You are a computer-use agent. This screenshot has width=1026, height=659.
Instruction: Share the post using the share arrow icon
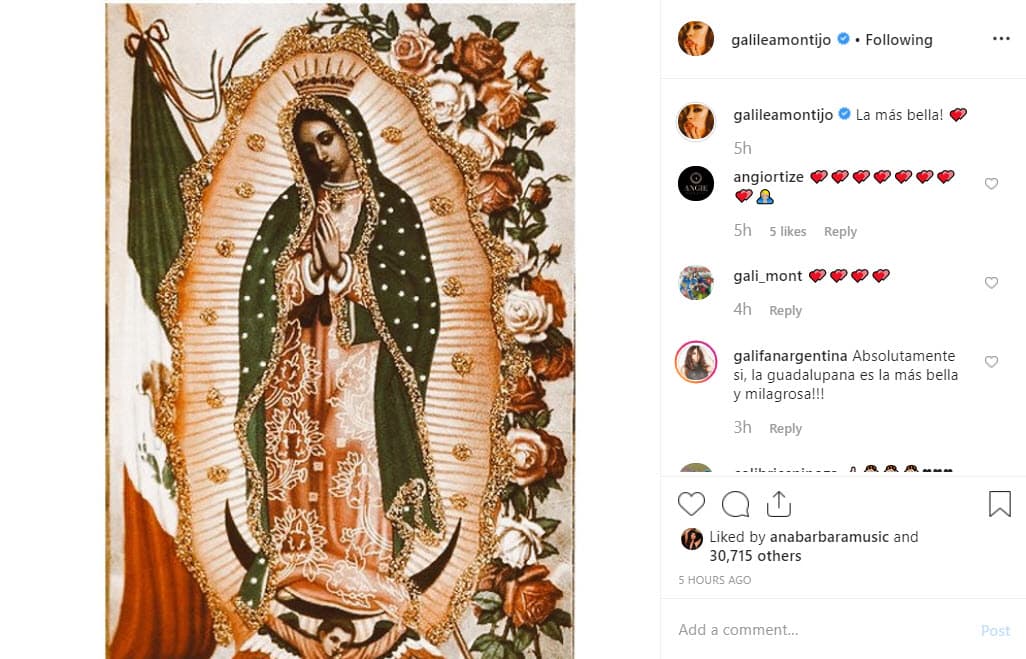779,504
